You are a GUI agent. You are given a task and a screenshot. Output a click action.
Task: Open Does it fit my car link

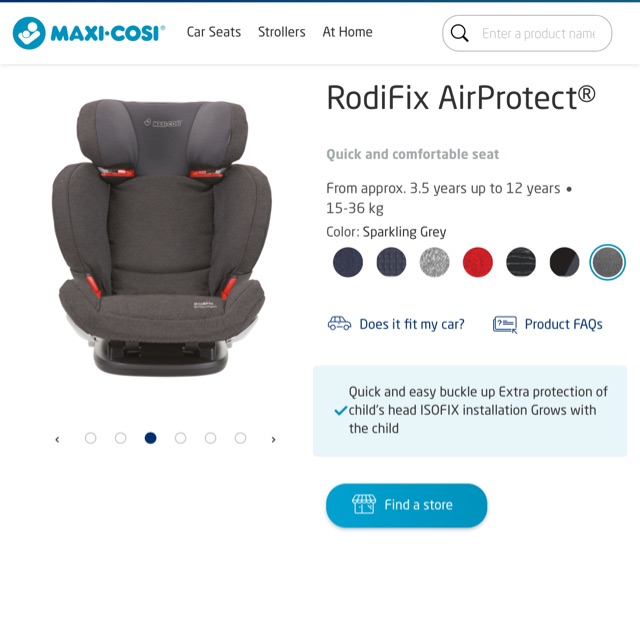[x=412, y=324]
